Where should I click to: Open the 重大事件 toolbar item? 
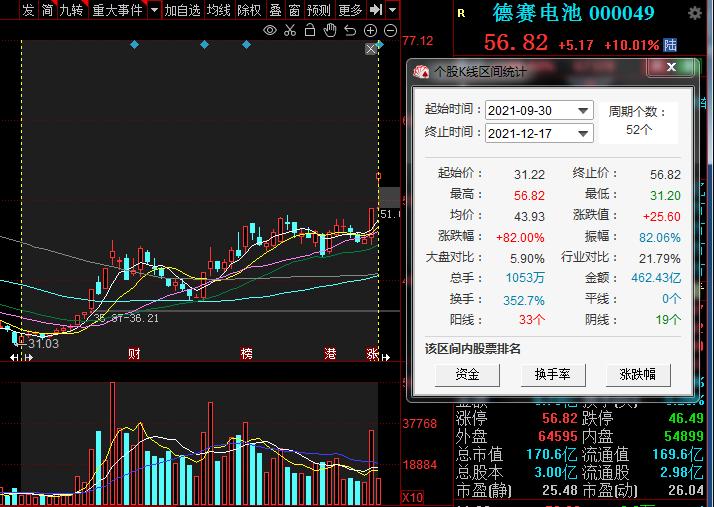(x=117, y=10)
